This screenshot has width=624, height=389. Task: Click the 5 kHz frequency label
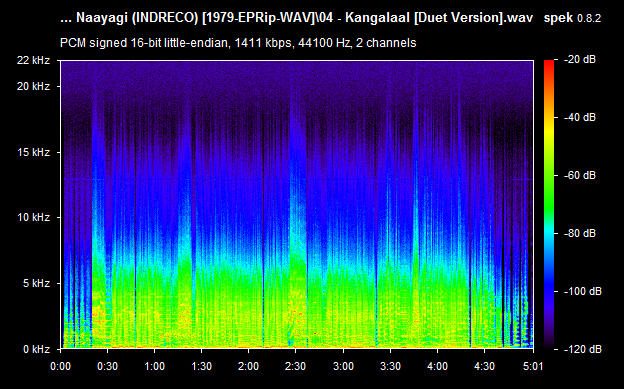pos(36,283)
